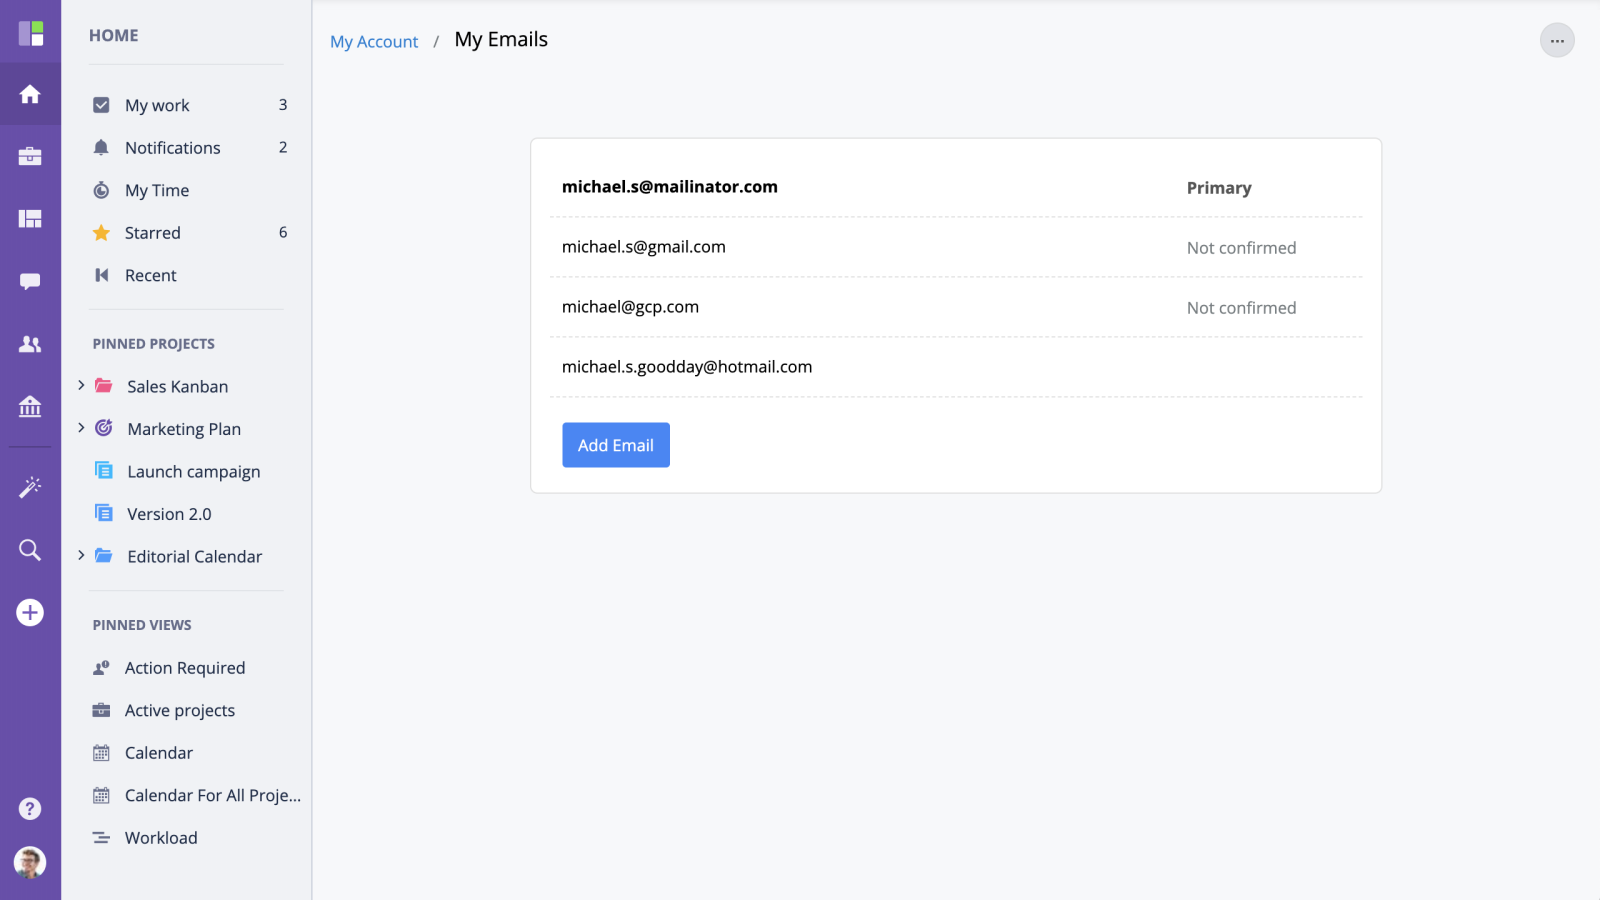Open the Messages chat bubble icon

tap(30, 282)
